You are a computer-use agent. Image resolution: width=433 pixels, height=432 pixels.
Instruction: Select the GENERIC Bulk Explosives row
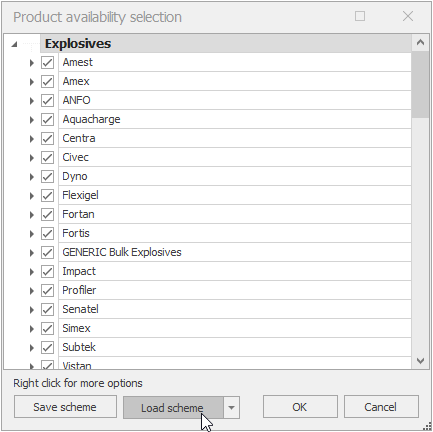pos(235,252)
